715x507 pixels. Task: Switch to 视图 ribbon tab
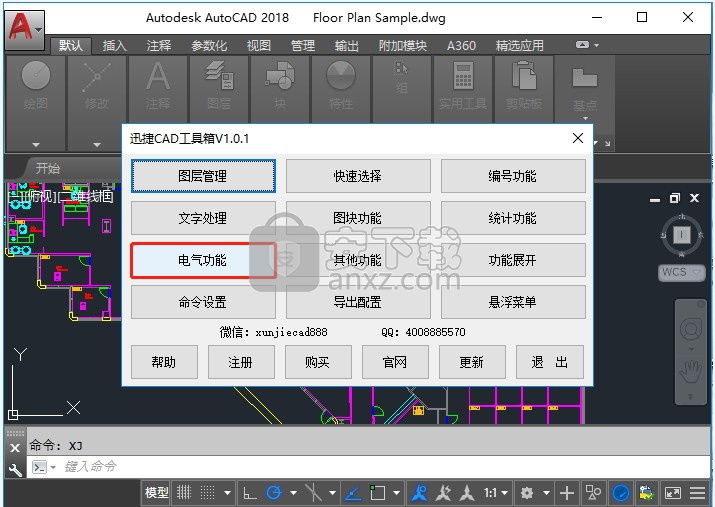(x=259, y=46)
